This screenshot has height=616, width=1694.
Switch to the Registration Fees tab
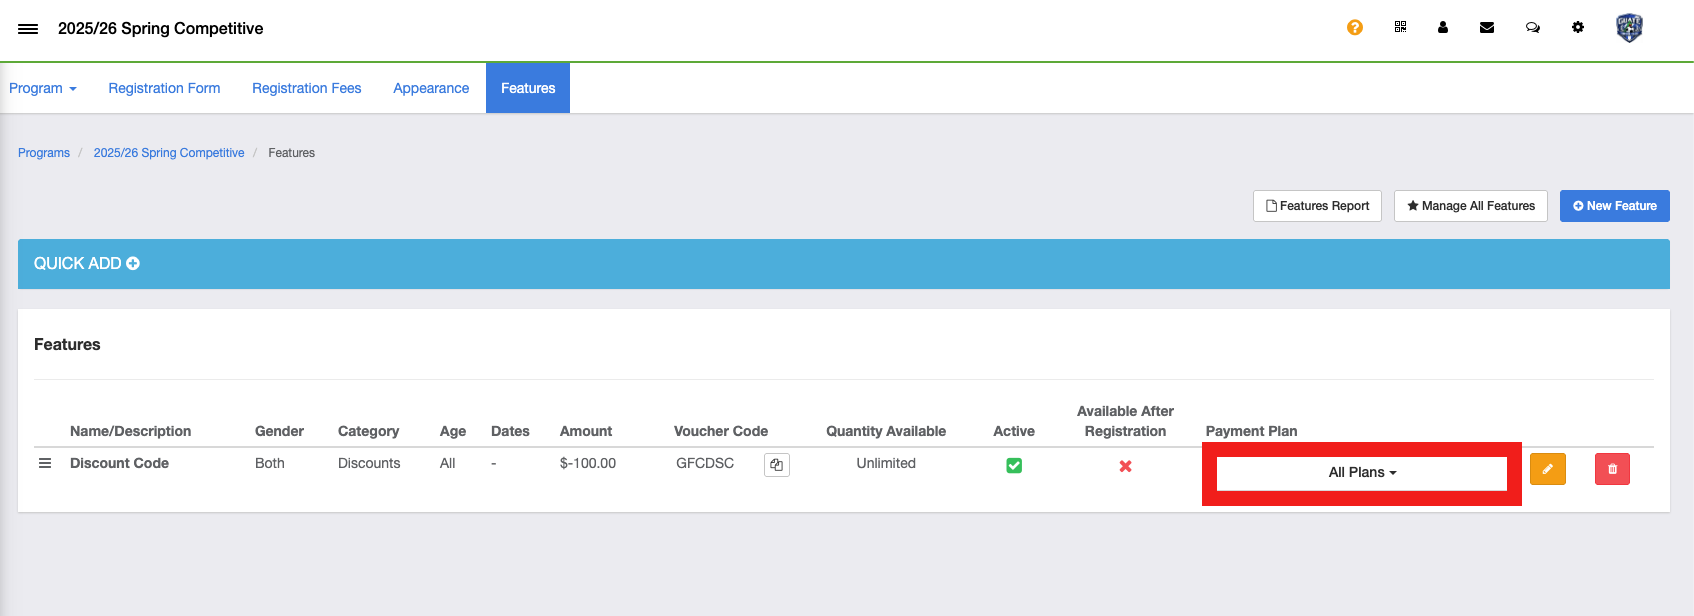coord(306,88)
